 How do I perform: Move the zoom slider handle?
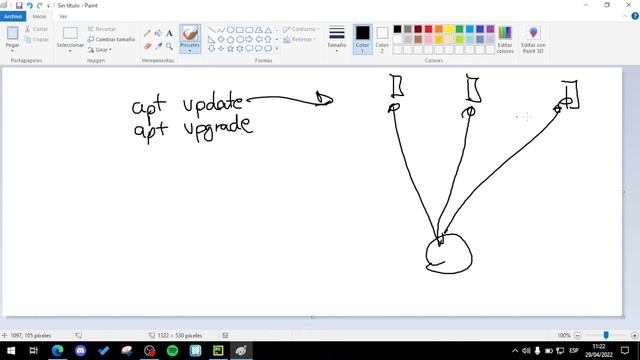606,335
